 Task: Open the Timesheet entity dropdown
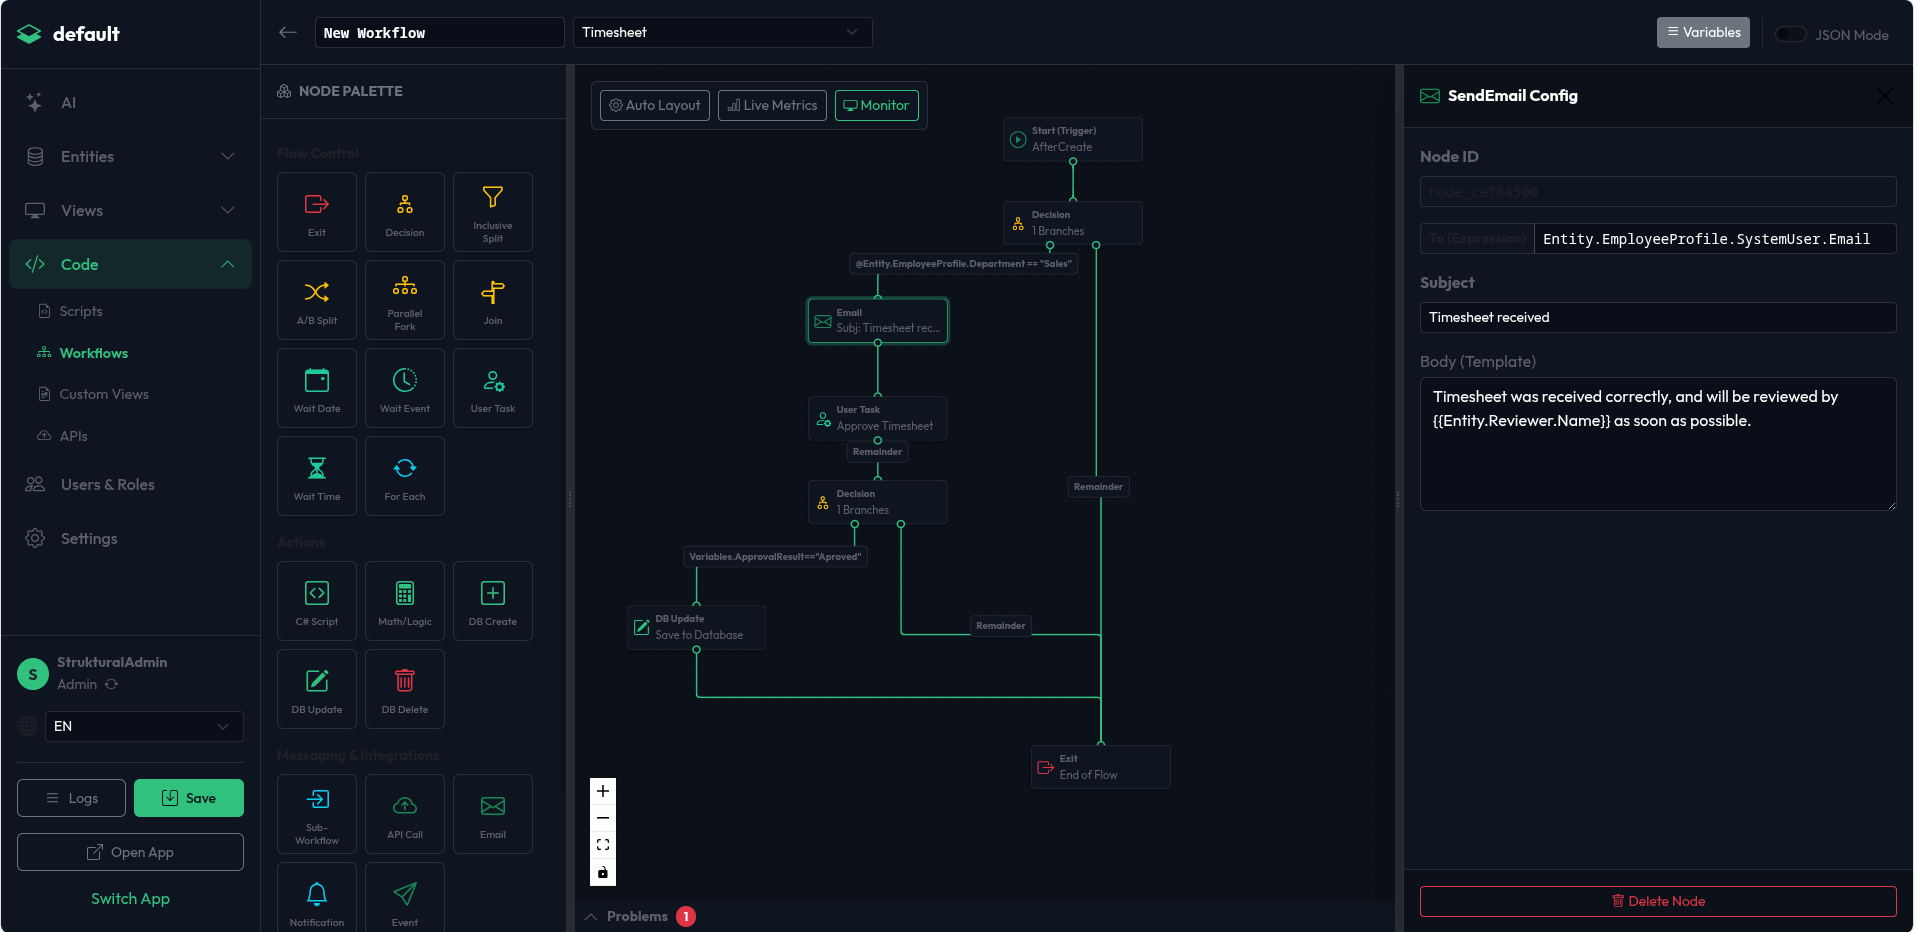[723, 32]
